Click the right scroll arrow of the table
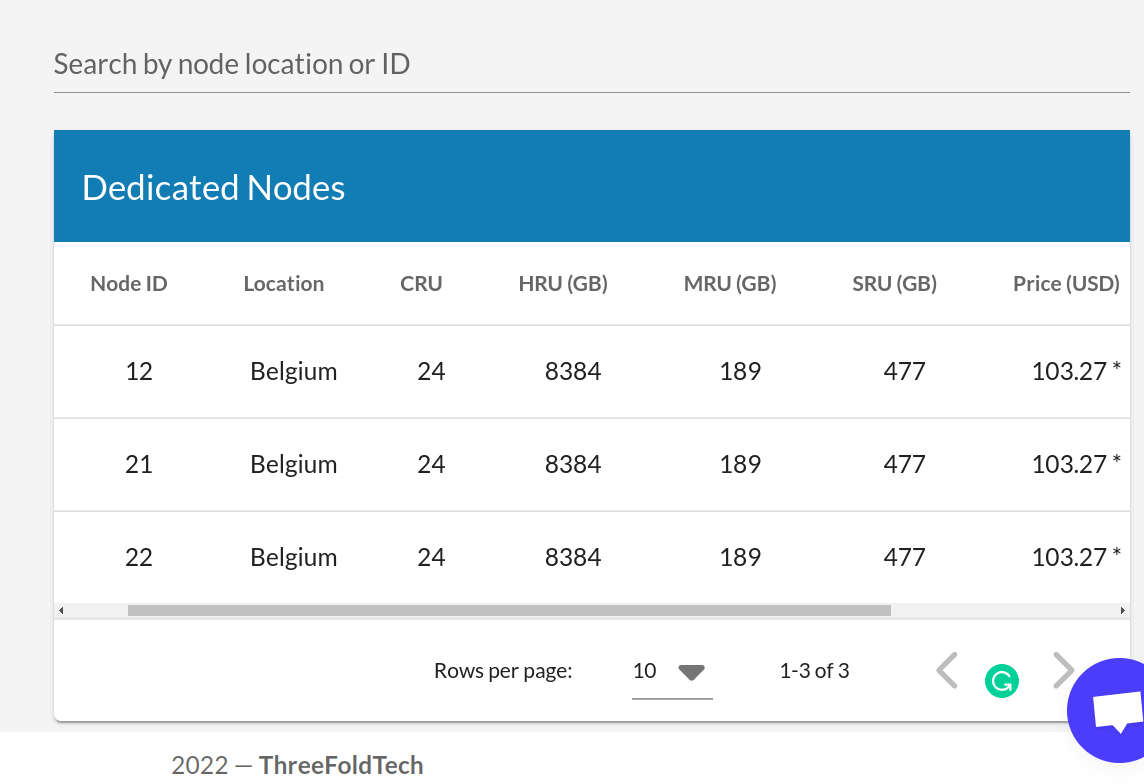This screenshot has width=1144, height=784. [1122, 609]
